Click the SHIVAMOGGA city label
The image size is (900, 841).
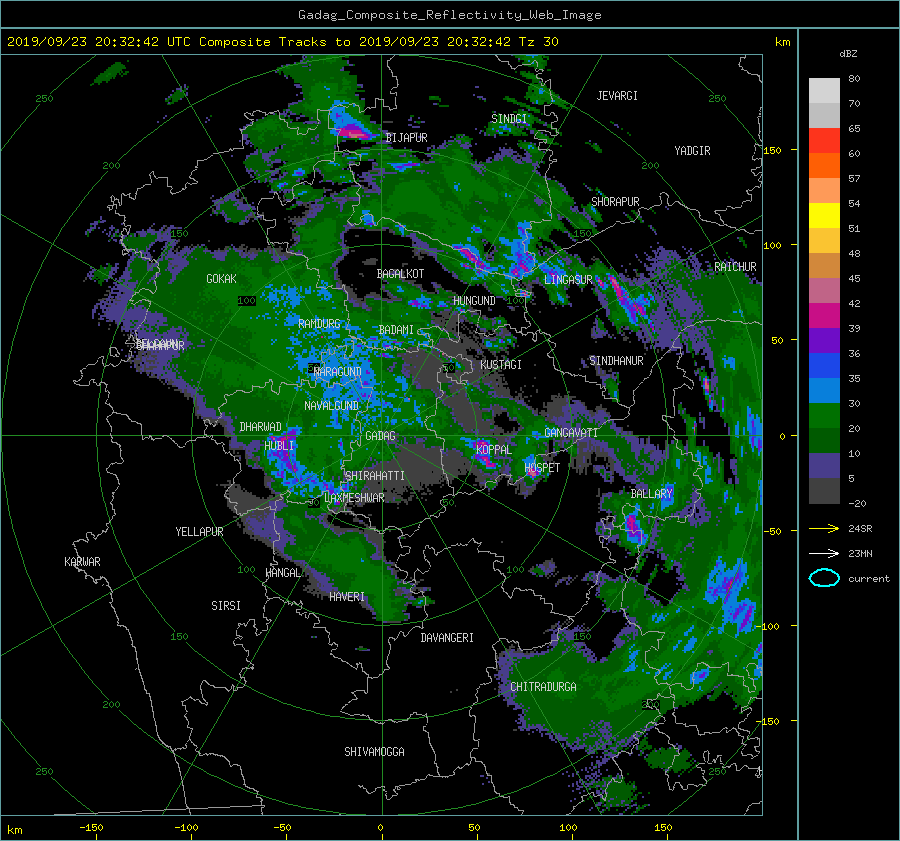374,752
